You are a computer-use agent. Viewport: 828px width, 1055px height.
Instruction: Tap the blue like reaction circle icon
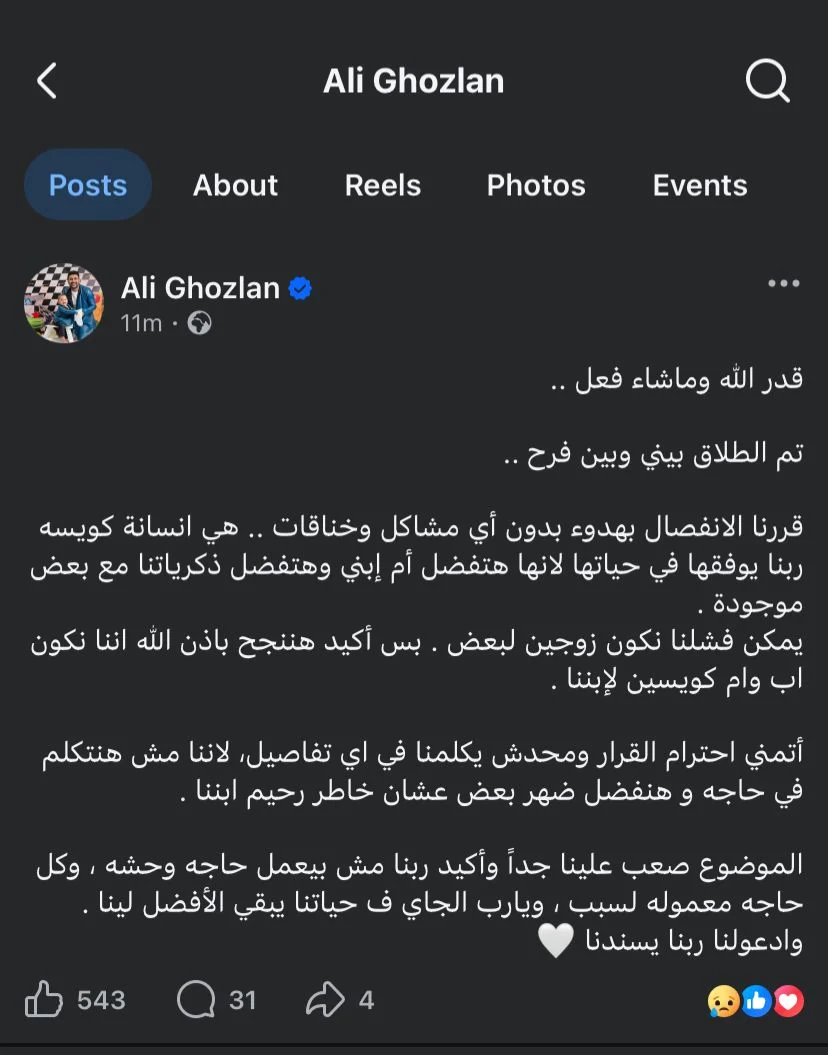757,999
